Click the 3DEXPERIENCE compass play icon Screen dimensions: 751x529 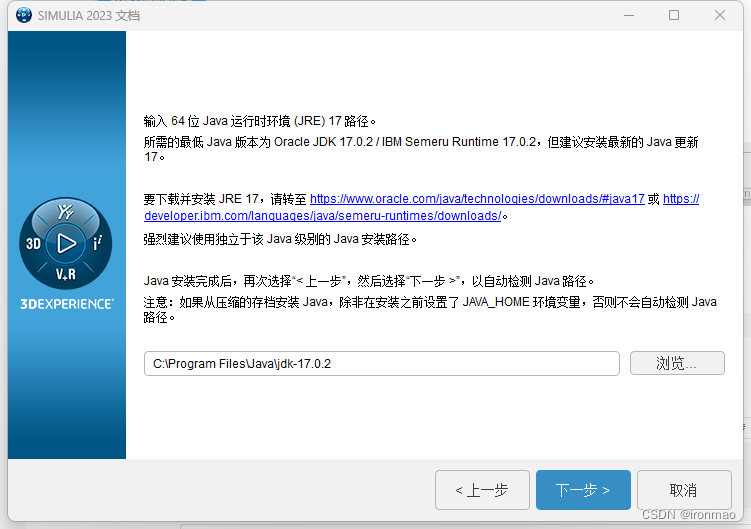66,243
